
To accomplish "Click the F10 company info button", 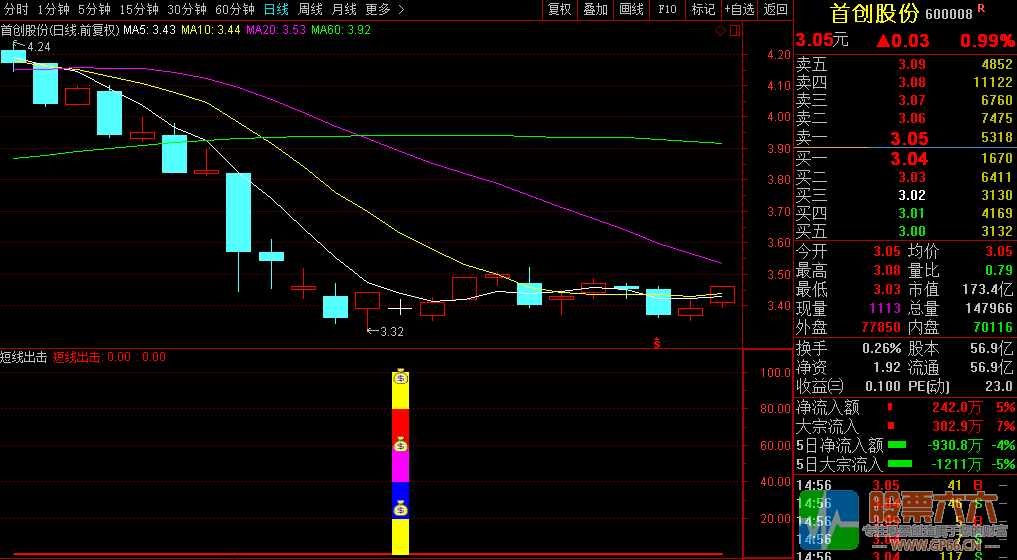I will coord(667,9).
